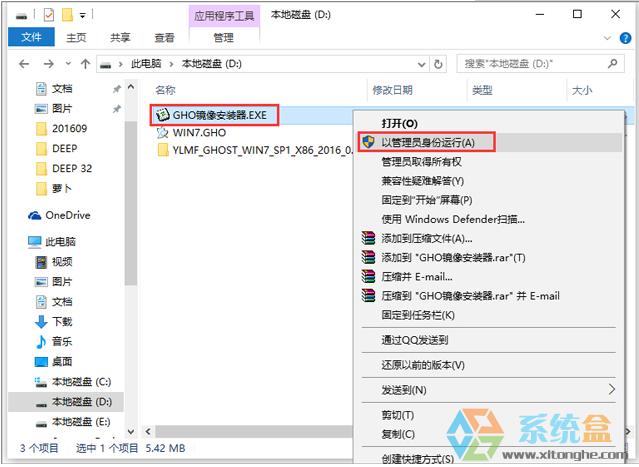Screen dimensions: 639x467
Task: Expand the ribbon using the top-right chevron
Action: pos(604,38)
